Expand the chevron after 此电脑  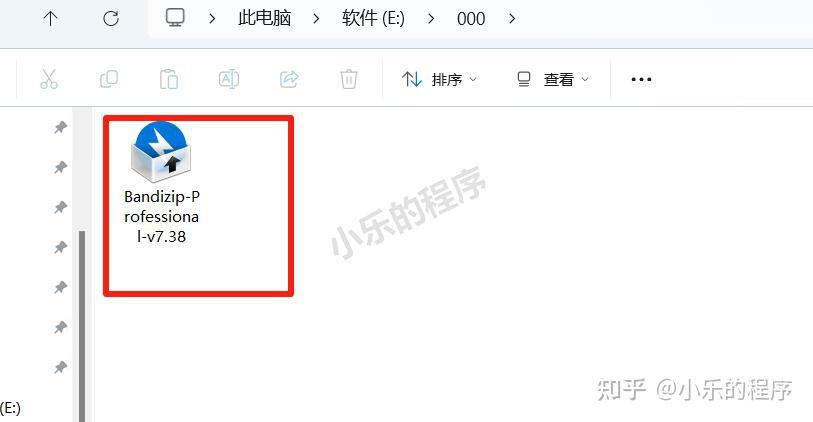pos(316,19)
